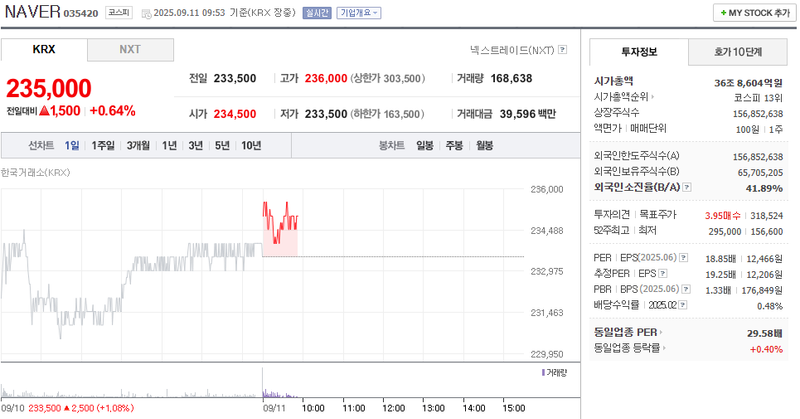Click the 29.58배 industry PER value
The image size is (800, 419).
(x=765, y=334)
